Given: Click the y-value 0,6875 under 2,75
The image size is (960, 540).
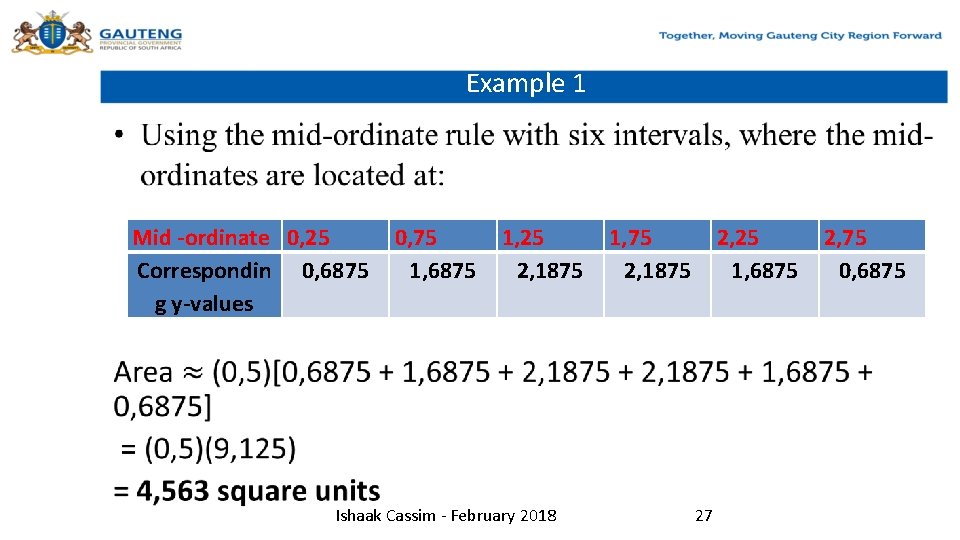Looking at the screenshot, I should click(x=872, y=285).
